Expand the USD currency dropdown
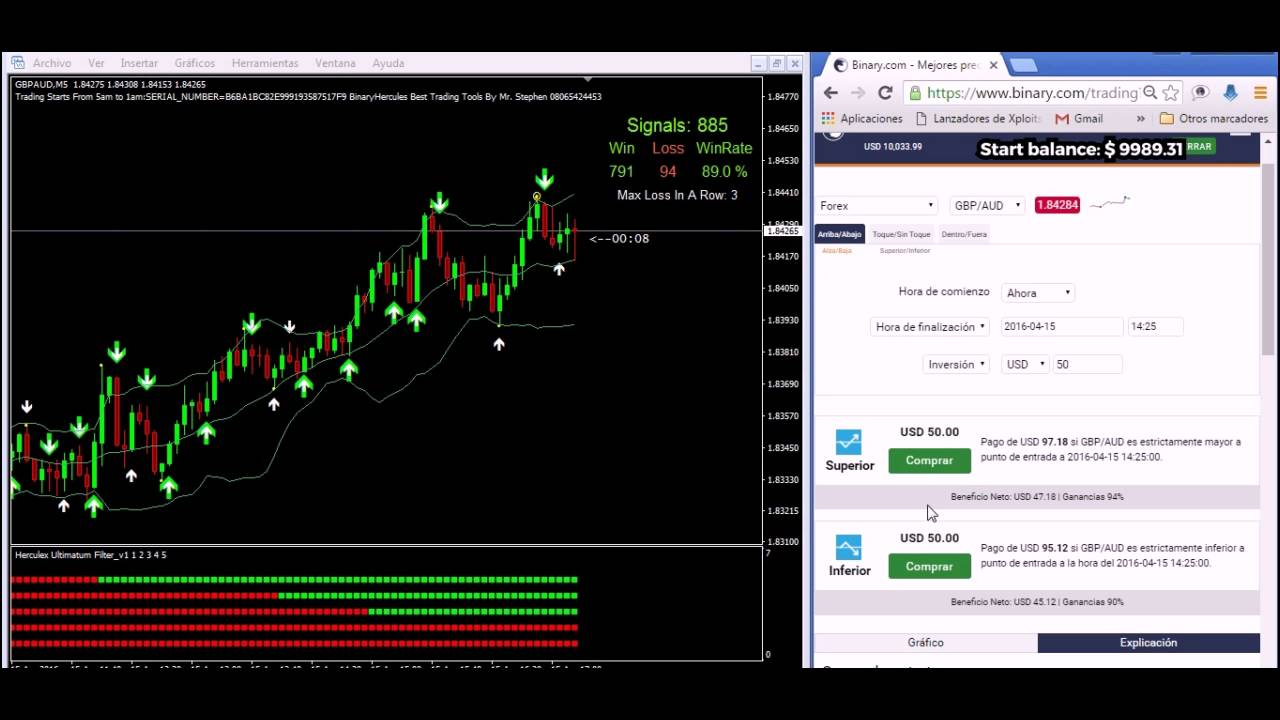1280x720 pixels. pos(1025,364)
